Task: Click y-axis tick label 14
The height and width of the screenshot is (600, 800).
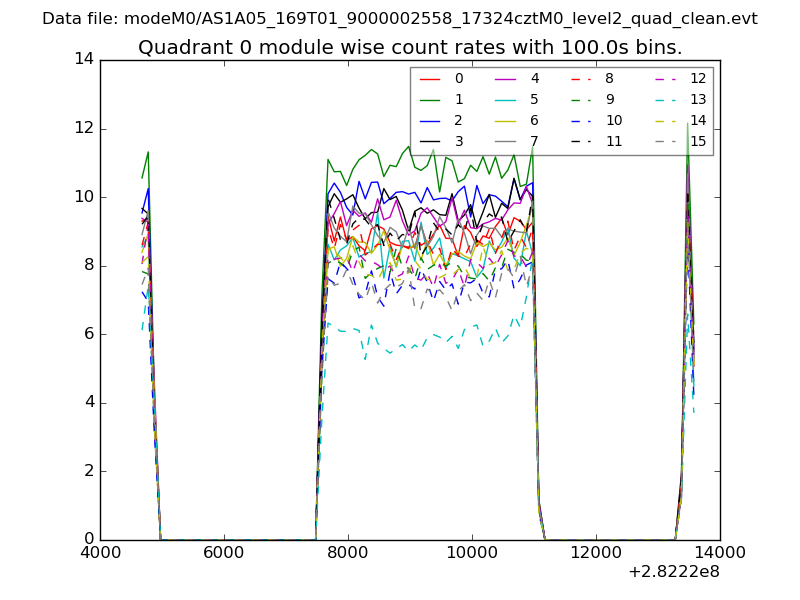Action: [83, 60]
